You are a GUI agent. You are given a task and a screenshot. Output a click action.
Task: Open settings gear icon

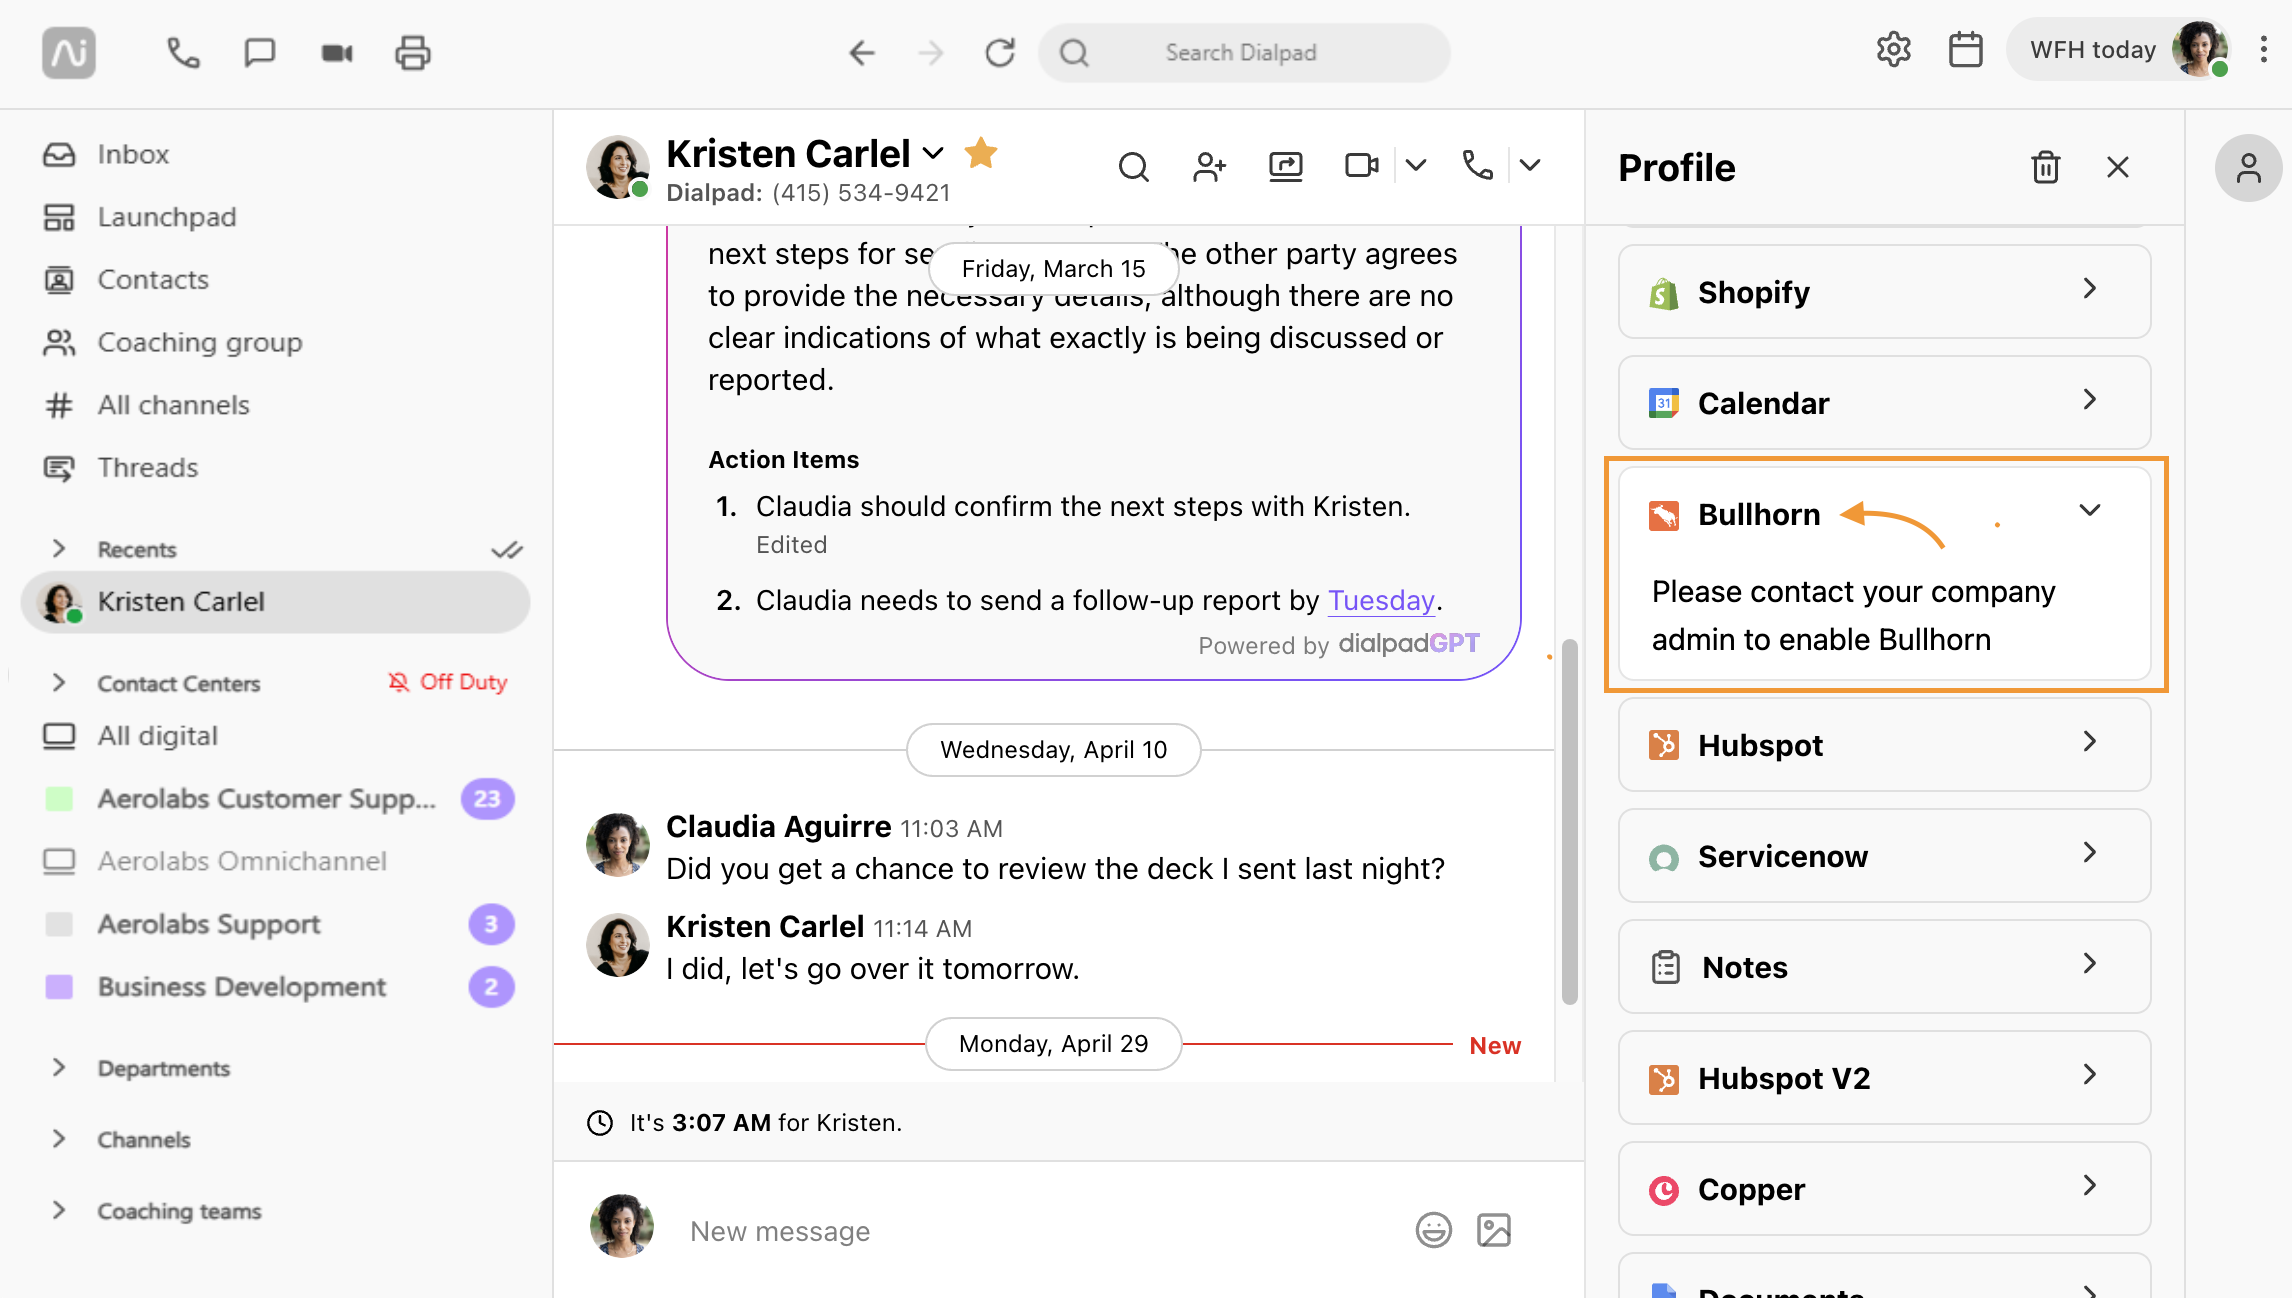(x=1893, y=50)
